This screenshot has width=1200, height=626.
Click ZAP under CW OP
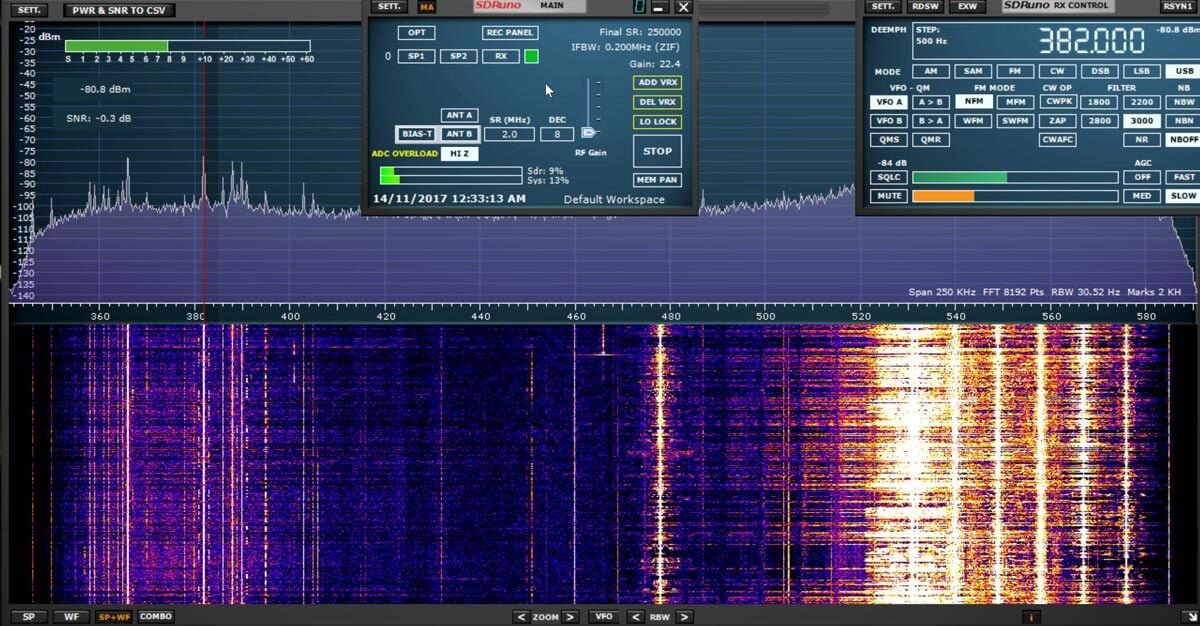click(x=1057, y=121)
